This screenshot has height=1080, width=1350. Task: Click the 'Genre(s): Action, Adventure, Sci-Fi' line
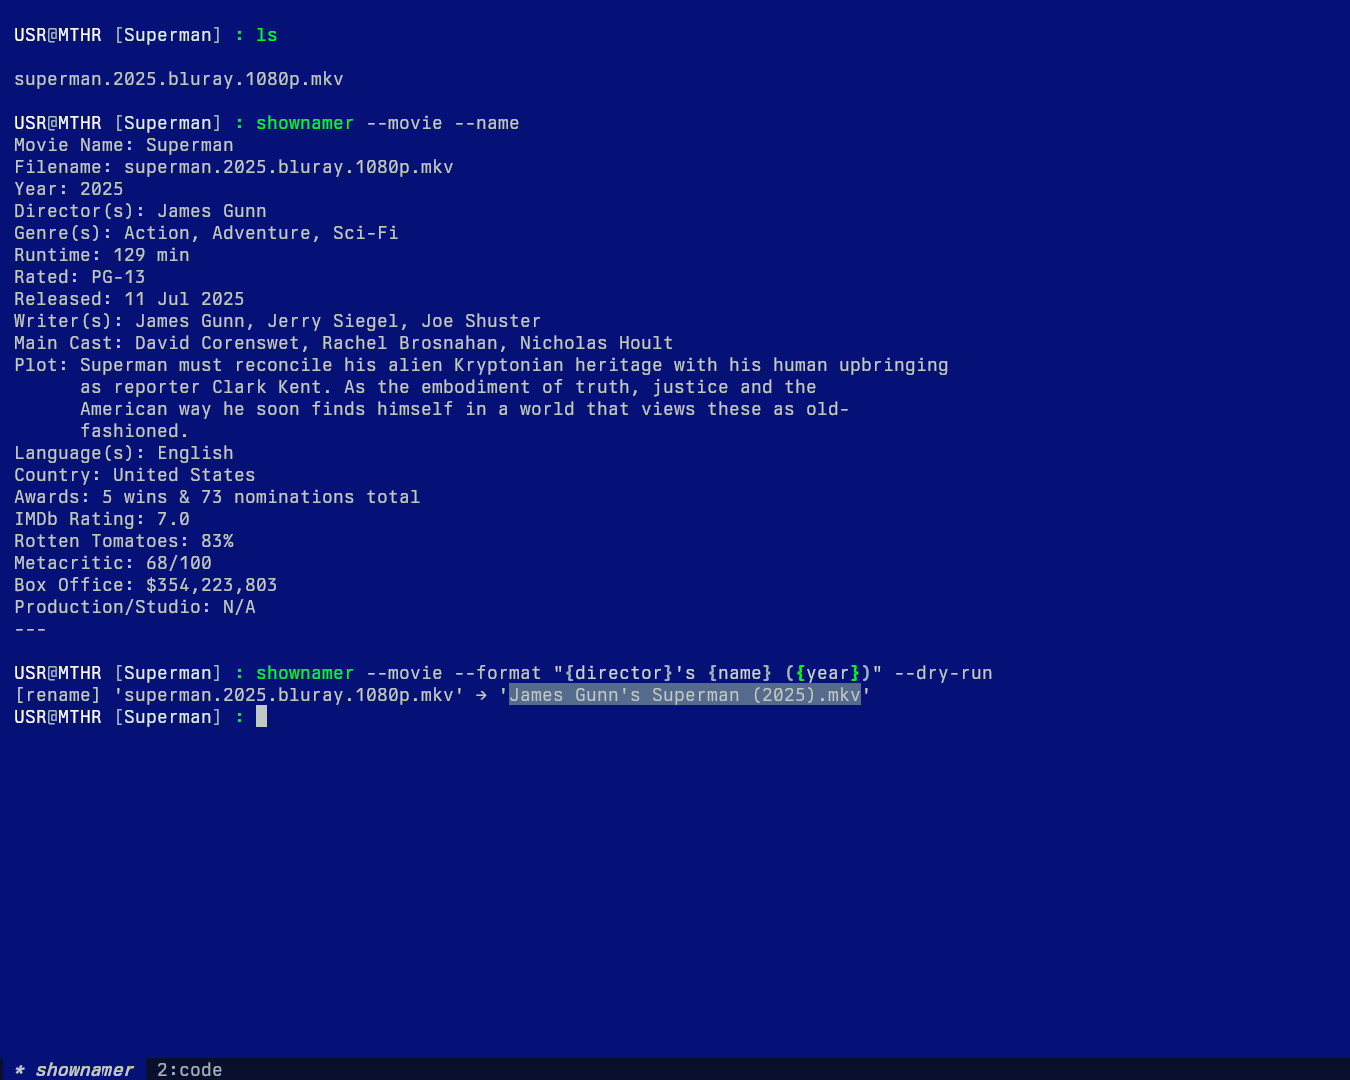(206, 233)
